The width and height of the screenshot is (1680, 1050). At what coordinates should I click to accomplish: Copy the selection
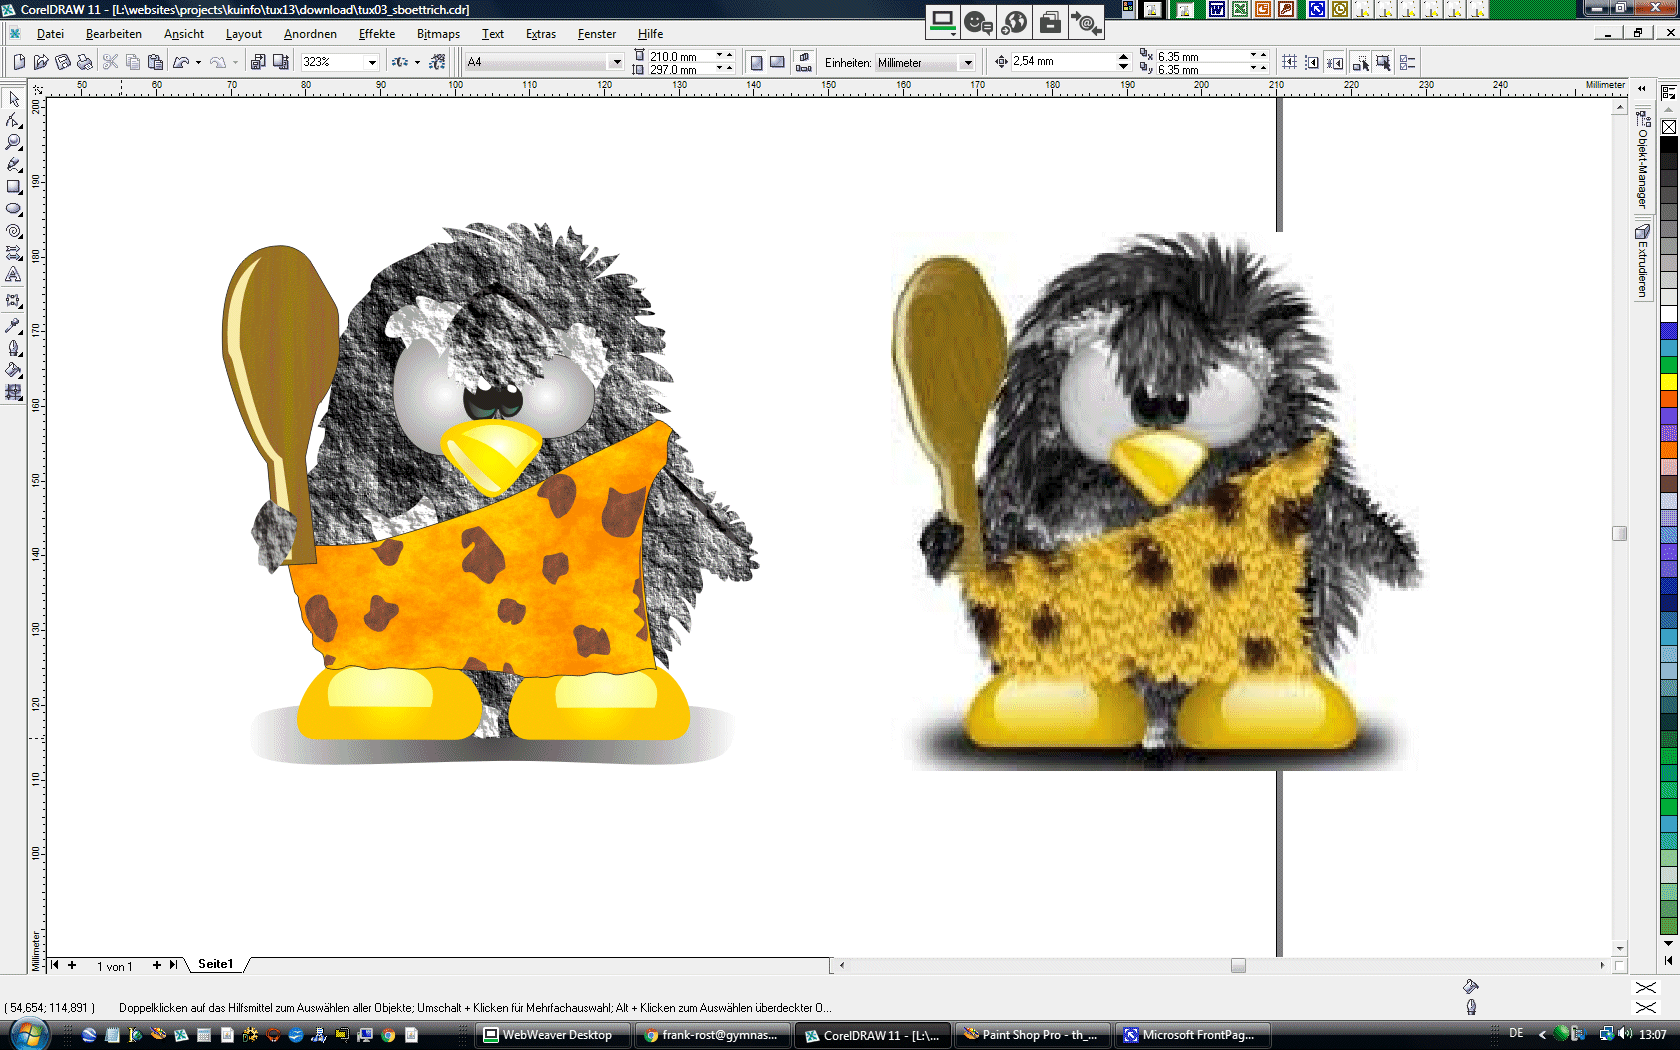point(133,62)
